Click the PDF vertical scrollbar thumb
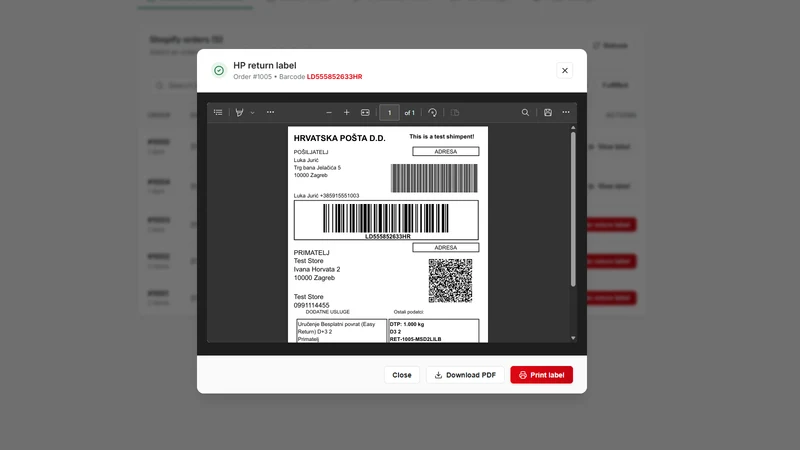Screen dimensions: 800x450 pos(573,209)
